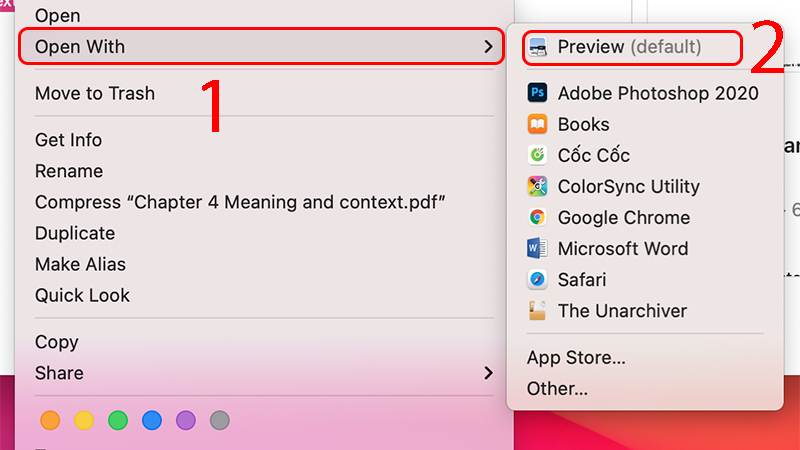This screenshot has height=450, width=800.
Task: Select Quick Look menu entry
Action: [x=82, y=295]
